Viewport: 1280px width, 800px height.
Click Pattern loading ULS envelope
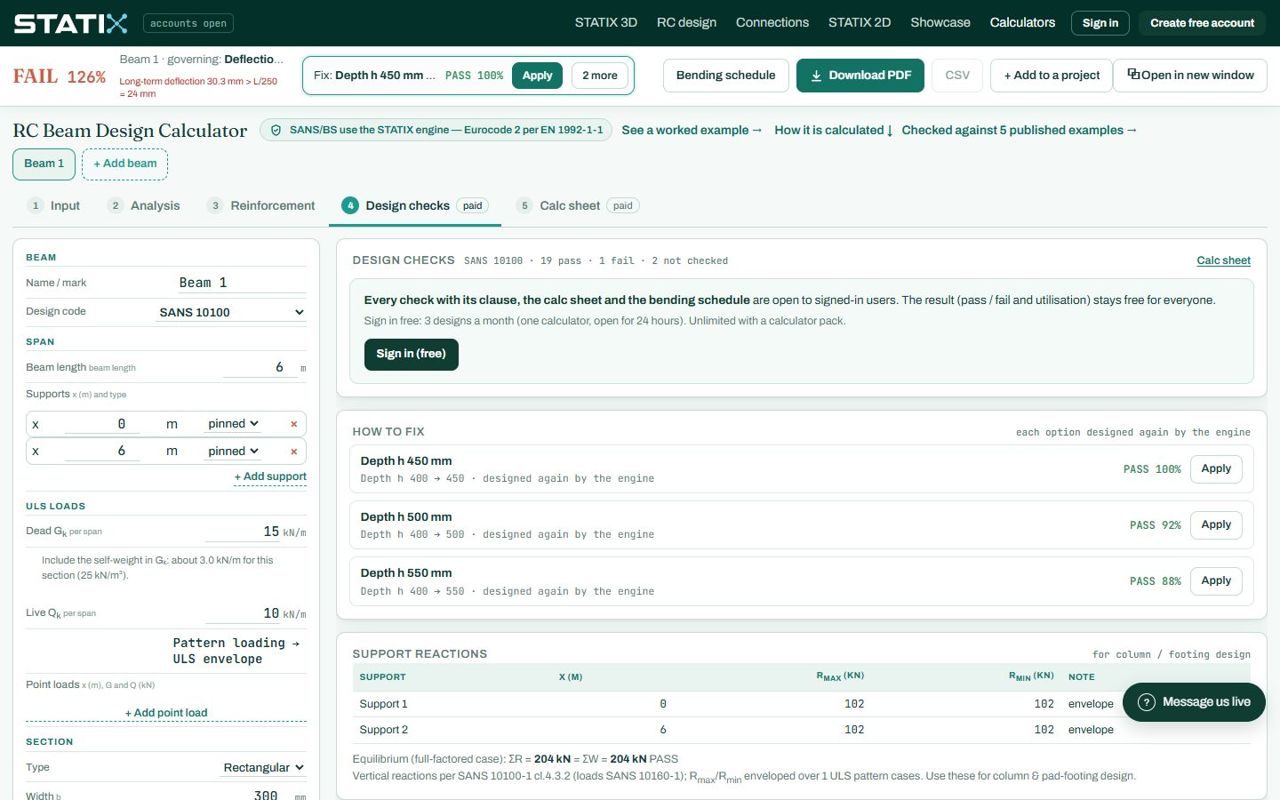point(236,651)
